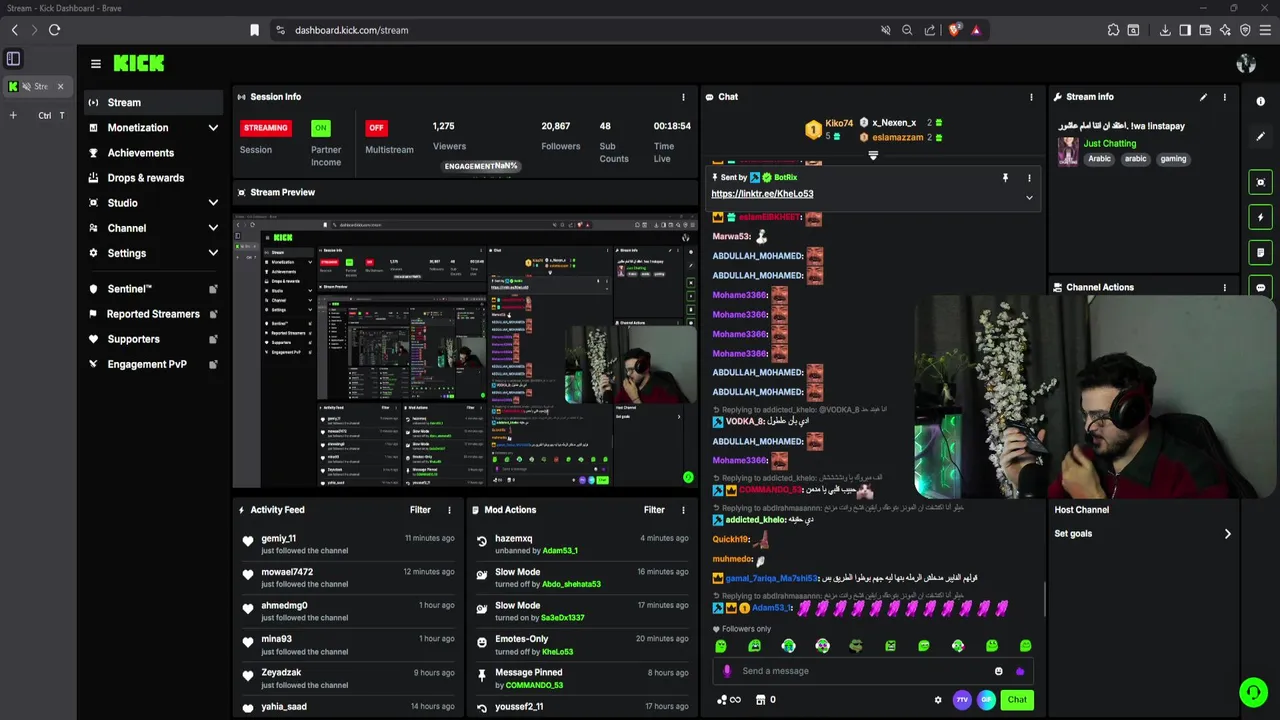Toggle Brave sidebar panel
The image size is (1280, 720).
tap(1185, 30)
